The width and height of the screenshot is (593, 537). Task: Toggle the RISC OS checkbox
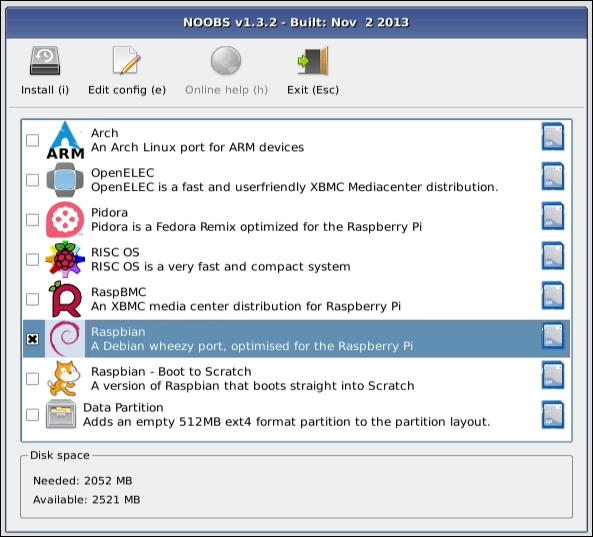pos(33,259)
